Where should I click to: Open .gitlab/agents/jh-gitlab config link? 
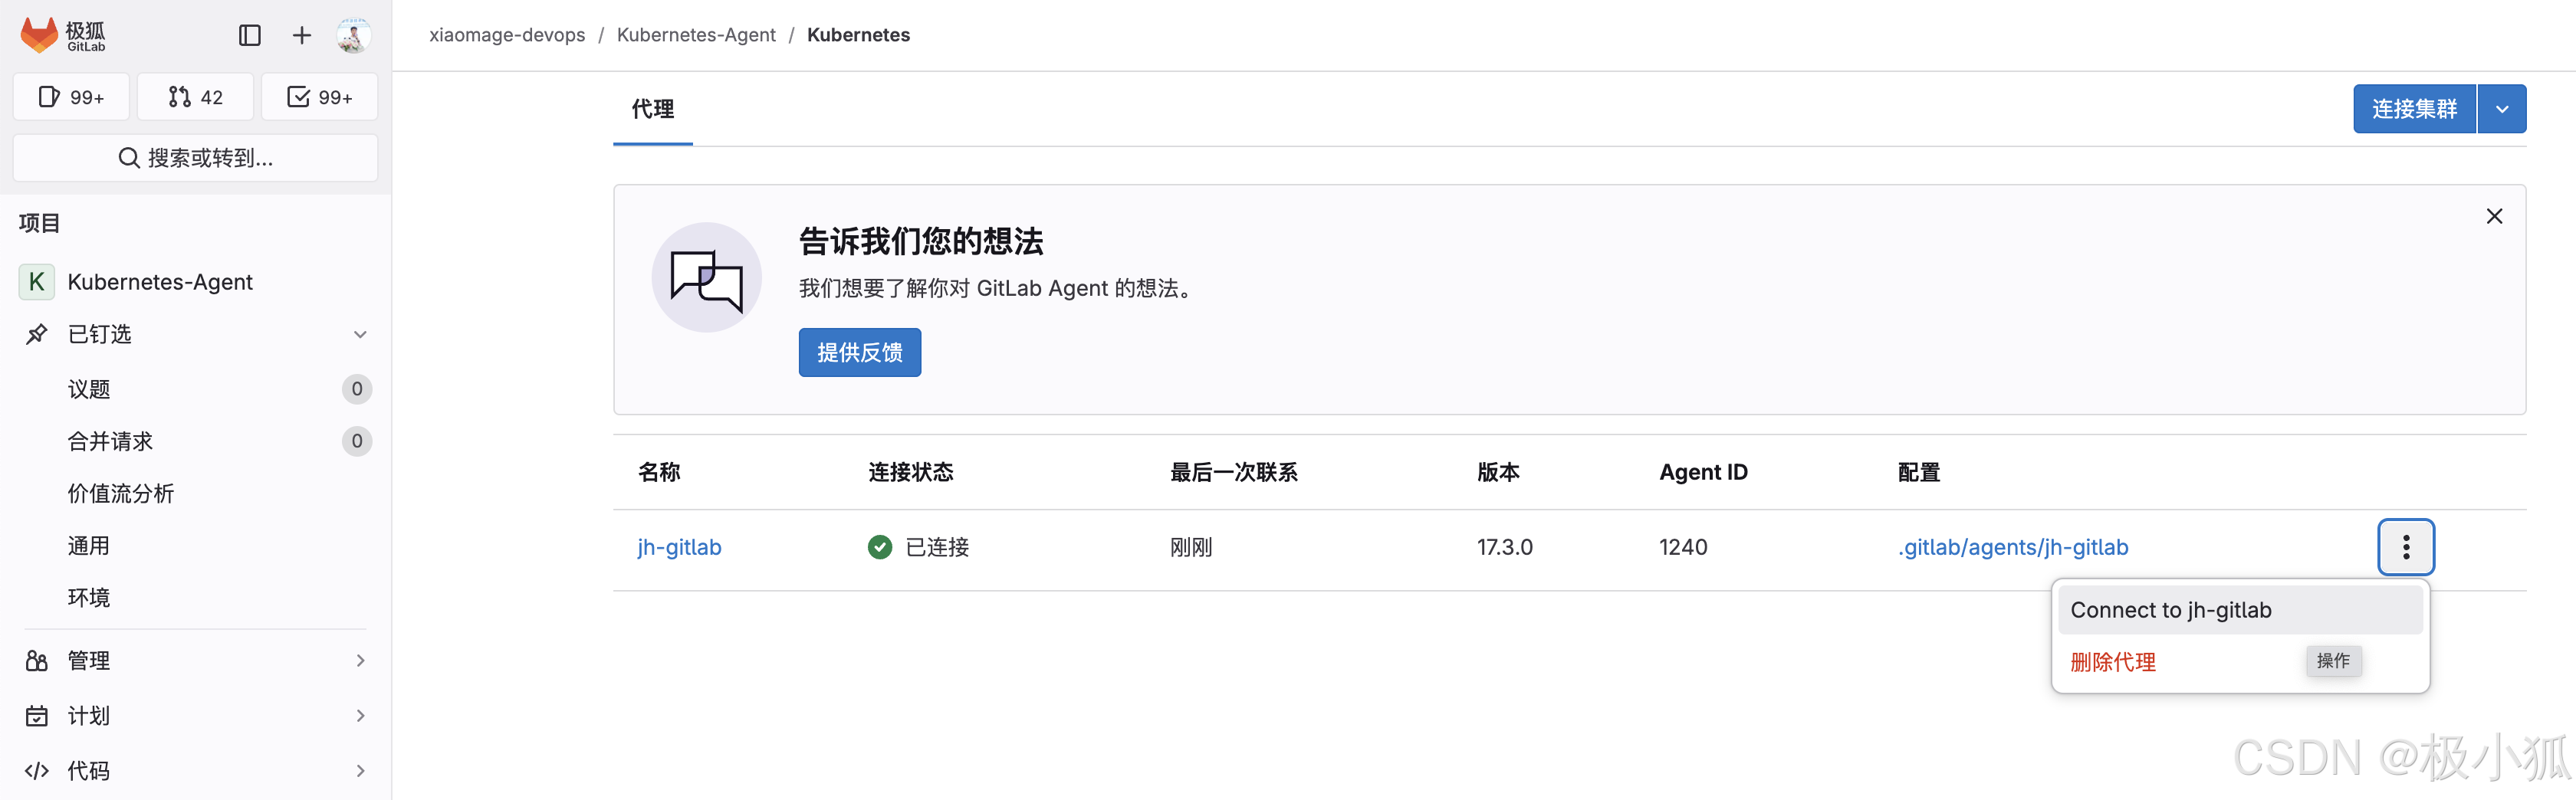(2013, 547)
